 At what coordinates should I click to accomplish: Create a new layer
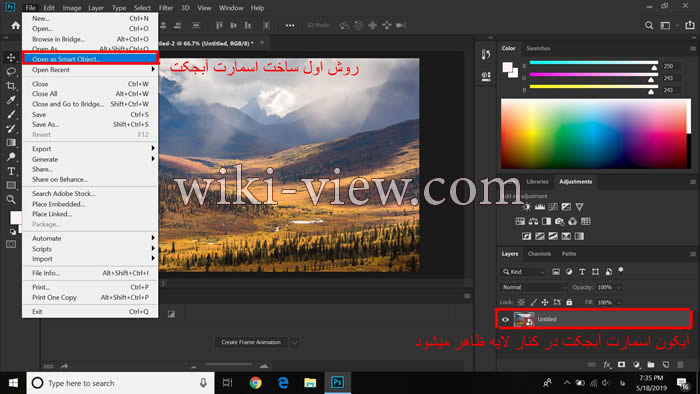(x=666, y=365)
